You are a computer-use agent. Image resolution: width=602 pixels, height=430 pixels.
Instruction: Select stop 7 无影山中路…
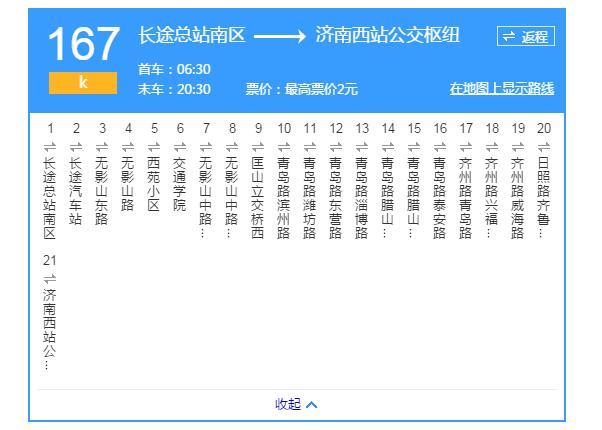(x=206, y=198)
